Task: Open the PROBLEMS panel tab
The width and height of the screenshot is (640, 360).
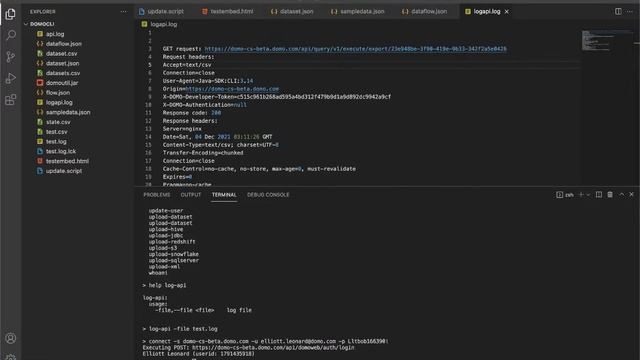Action: [157, 195]
